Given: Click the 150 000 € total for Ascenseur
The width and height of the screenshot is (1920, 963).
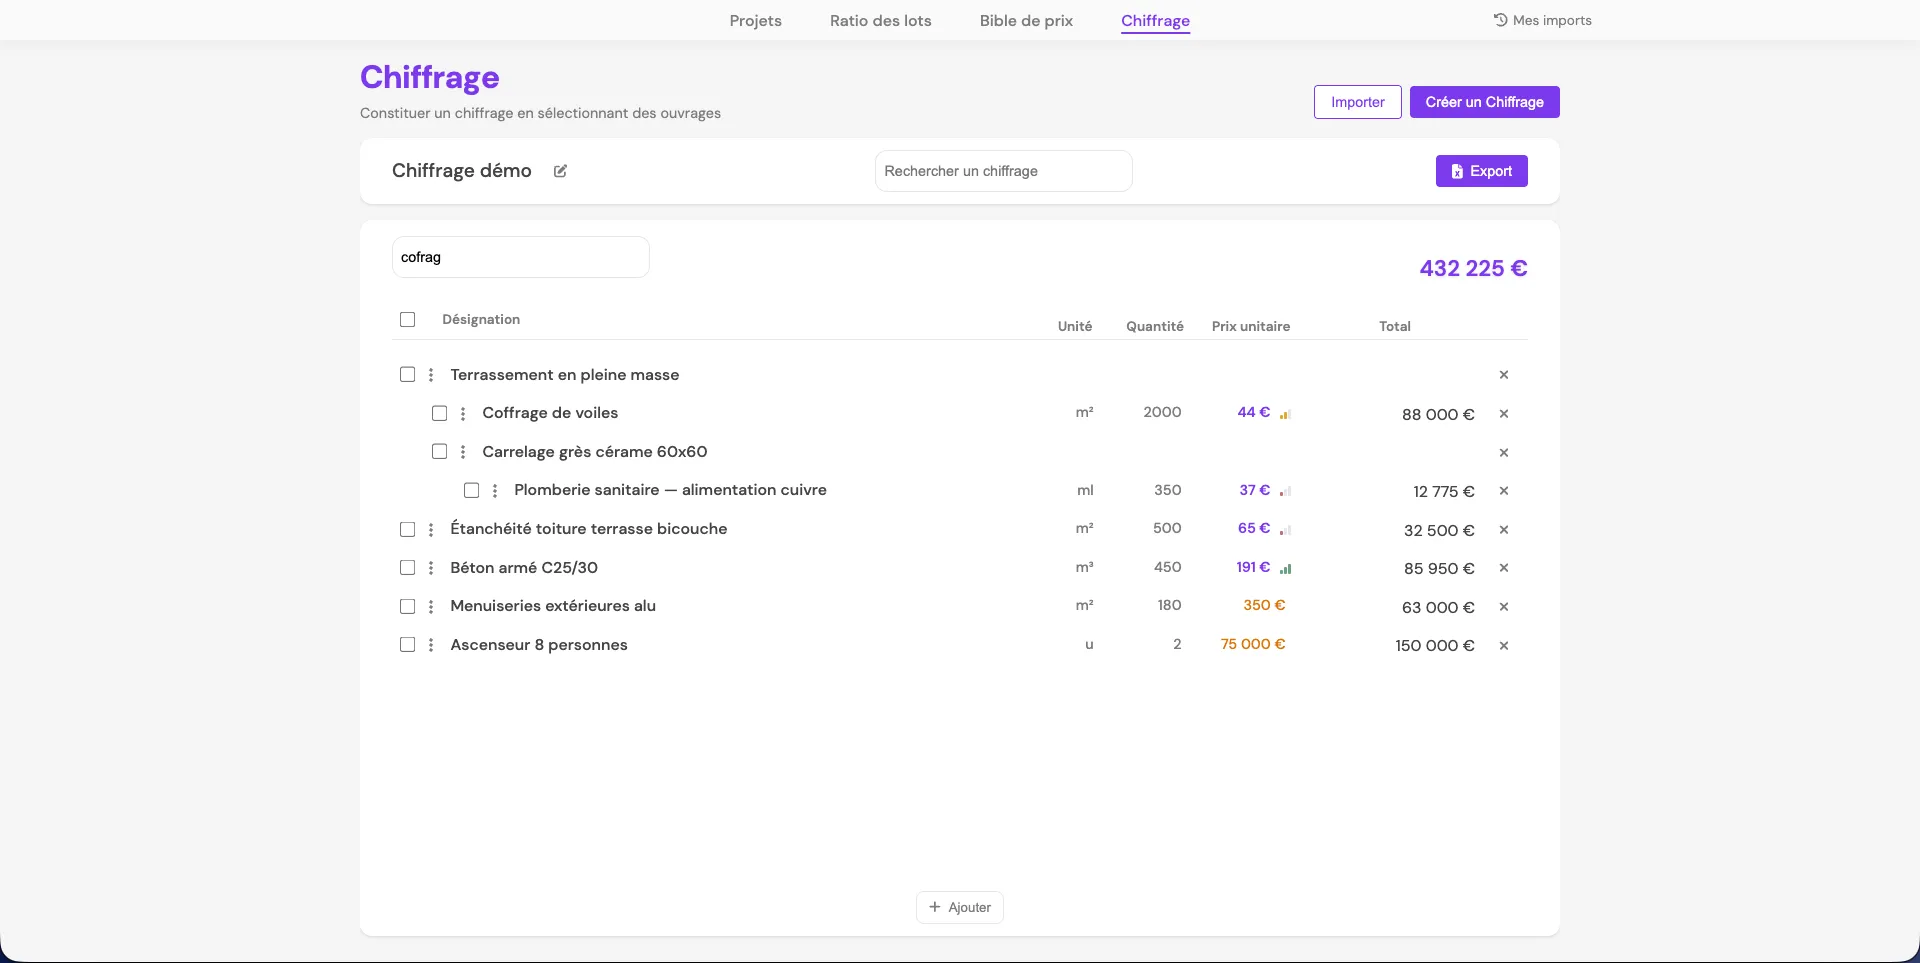Looking at the screenshot, I should [1434, 646].
